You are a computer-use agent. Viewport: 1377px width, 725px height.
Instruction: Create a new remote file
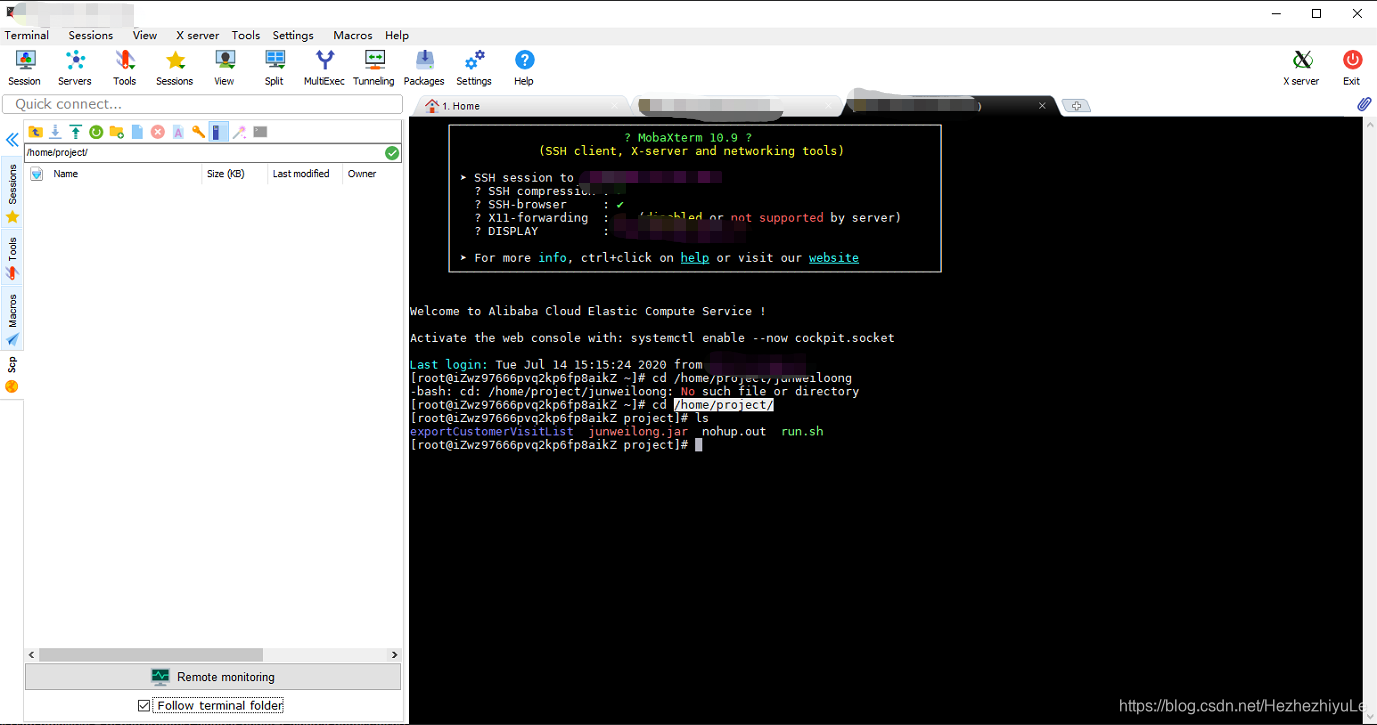coord(137,132)
